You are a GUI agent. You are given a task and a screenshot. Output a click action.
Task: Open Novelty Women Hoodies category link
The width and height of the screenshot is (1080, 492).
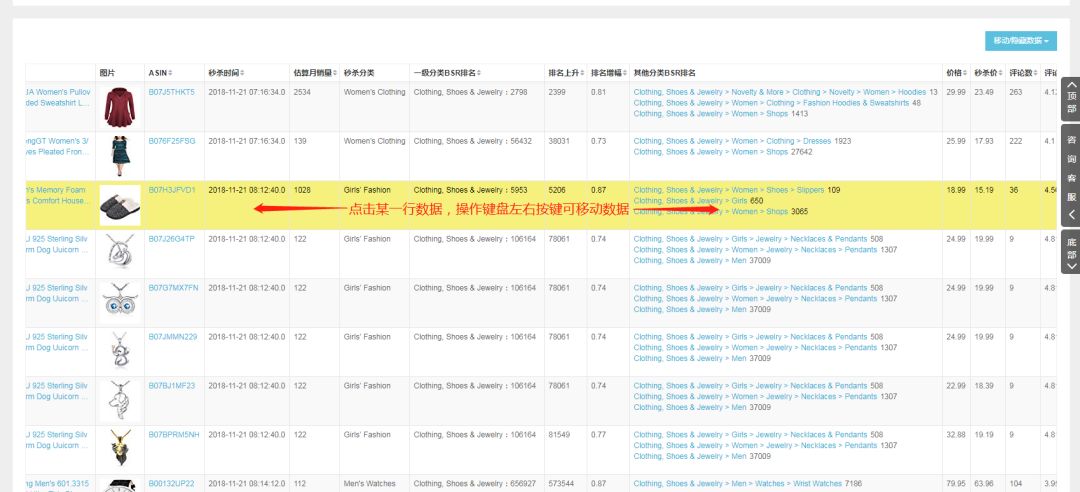pos(780,92)
